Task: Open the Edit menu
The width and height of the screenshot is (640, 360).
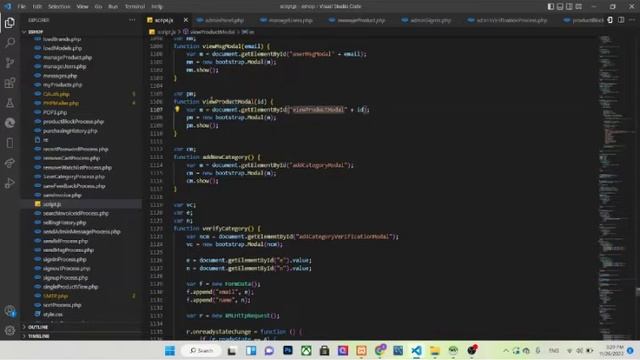Action: 37,7
